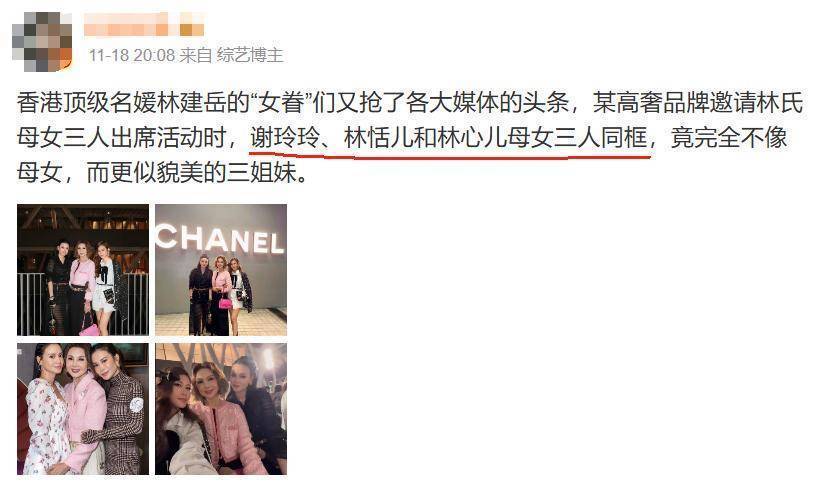
Task: Click the name 谢玲玲 in the post
Action: tap(284, 138)
